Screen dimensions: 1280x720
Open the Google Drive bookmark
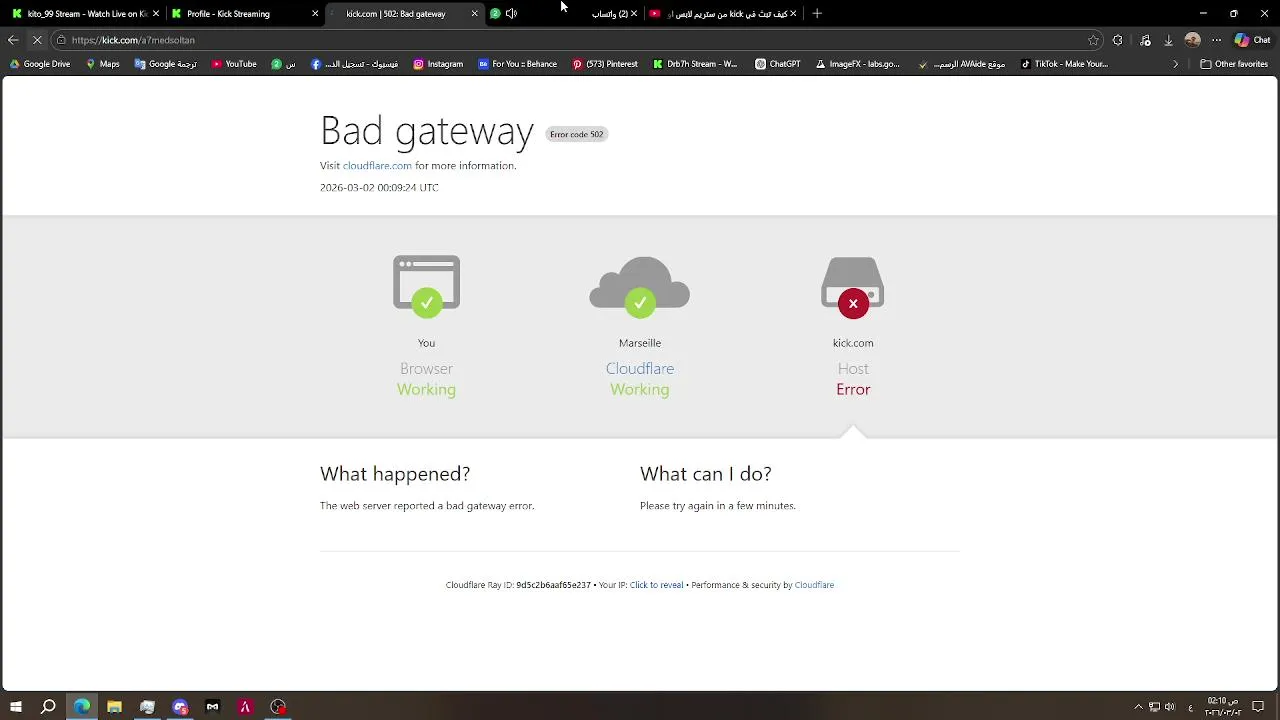point(40,64)
